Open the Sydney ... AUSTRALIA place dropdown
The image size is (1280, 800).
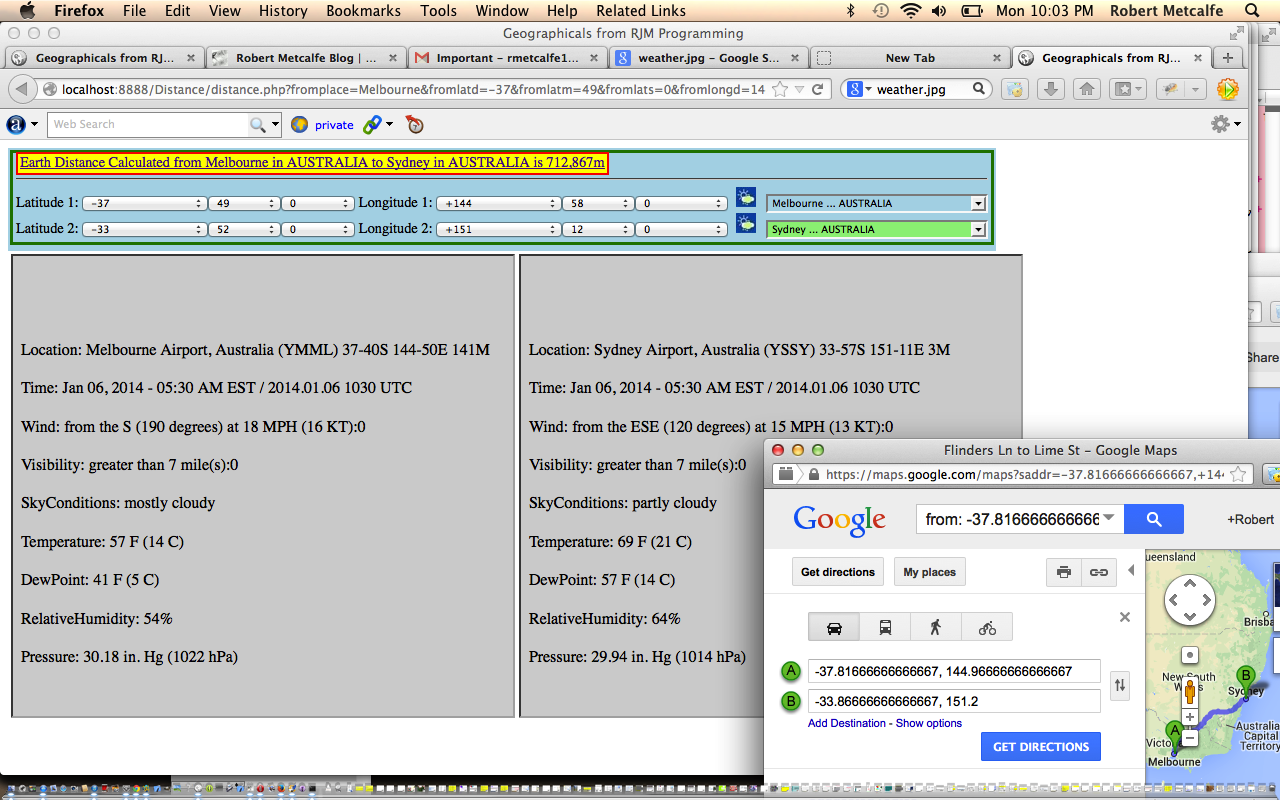click(x=876, y=229)
